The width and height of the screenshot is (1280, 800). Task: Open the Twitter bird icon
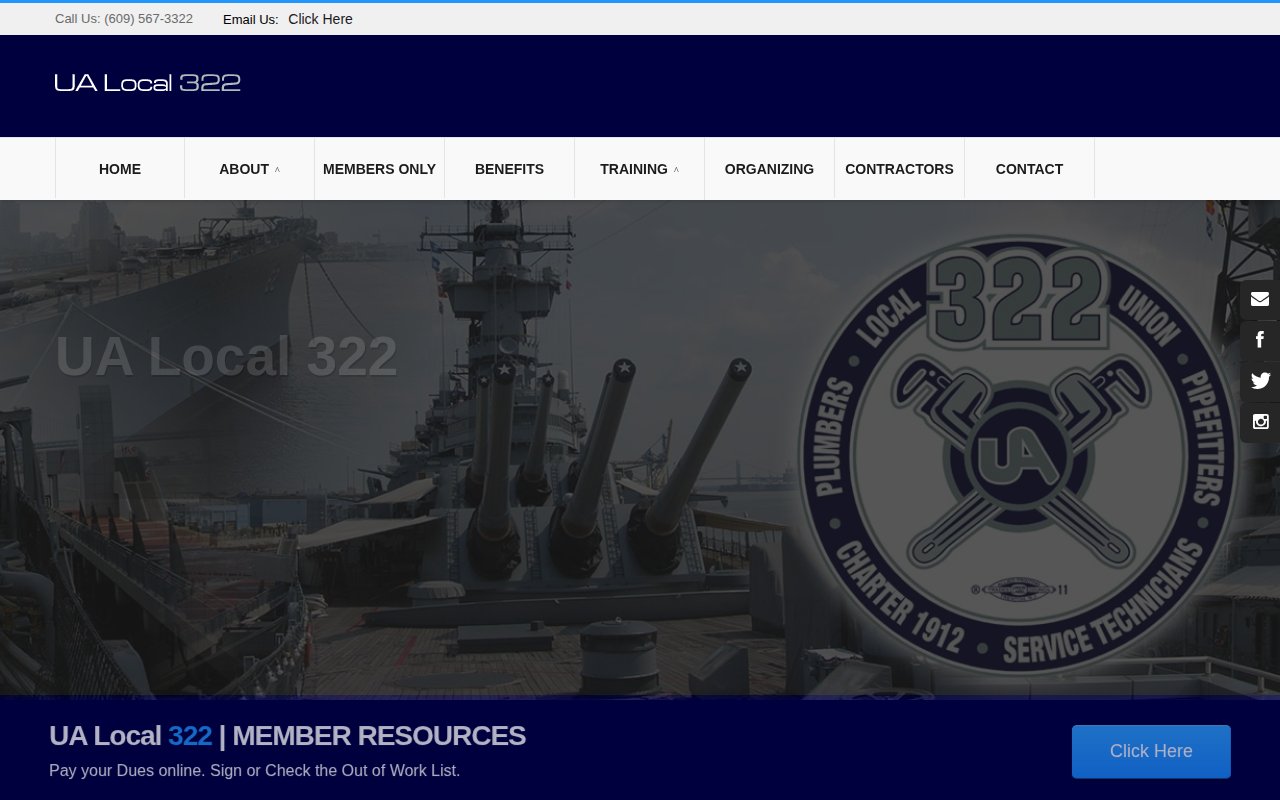[1260, 381]
